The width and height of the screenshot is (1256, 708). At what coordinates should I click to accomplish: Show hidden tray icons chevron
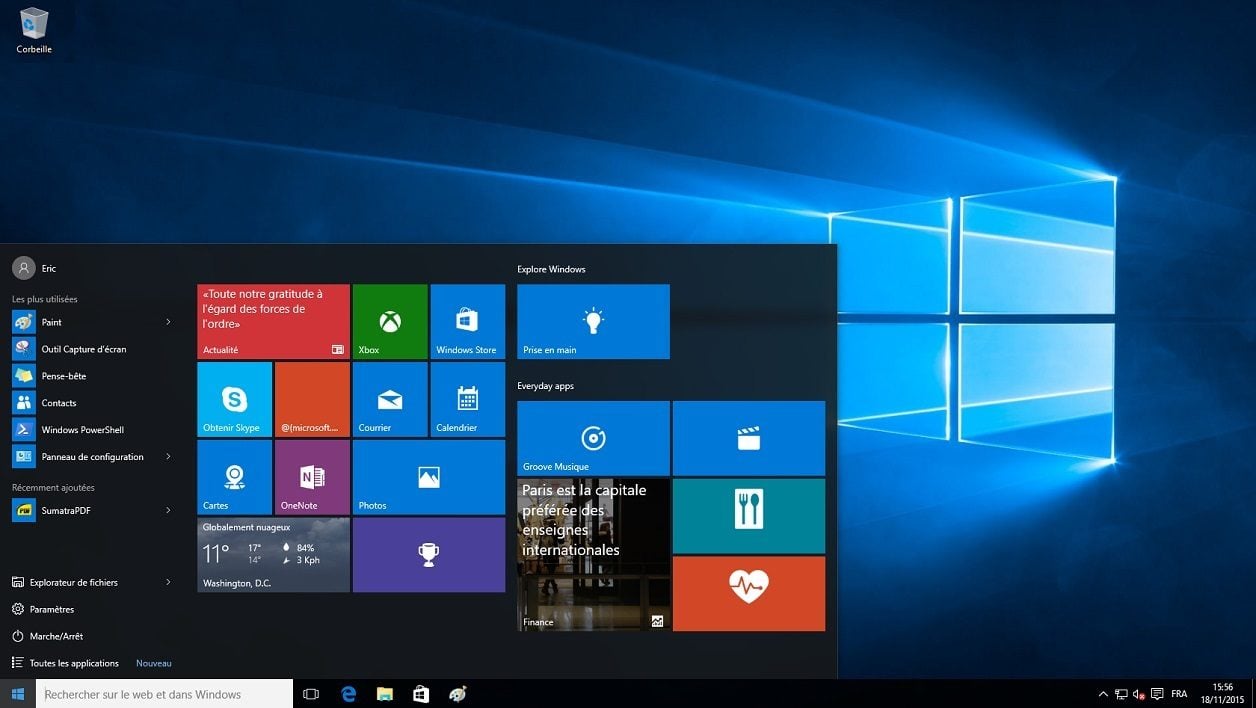pyautogui.click(x=1103, y=694)
